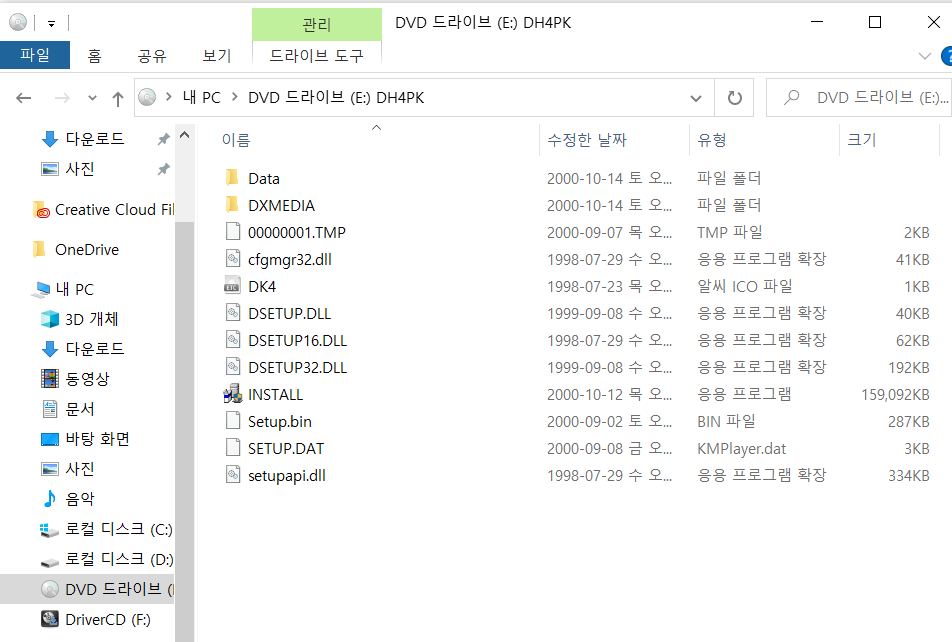
Task: Open OneDrive in the navigation pane
Action: 76,250
